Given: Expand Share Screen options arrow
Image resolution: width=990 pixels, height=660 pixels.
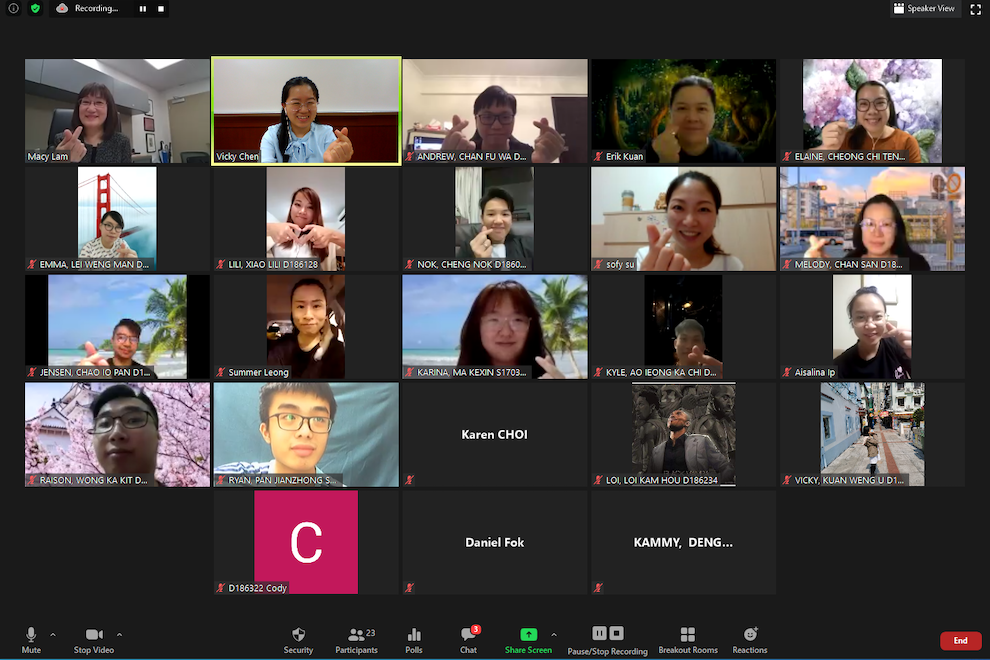Looking at the screenshot, I should 554,634.
